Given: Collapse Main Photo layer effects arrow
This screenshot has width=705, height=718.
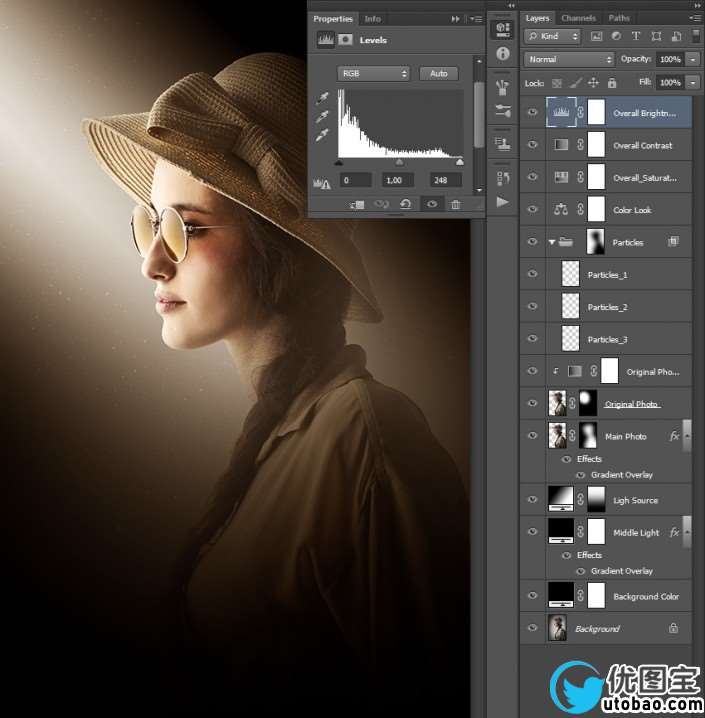Looking at the screenshot, I should pyautogui.click(x=687, y=435).
